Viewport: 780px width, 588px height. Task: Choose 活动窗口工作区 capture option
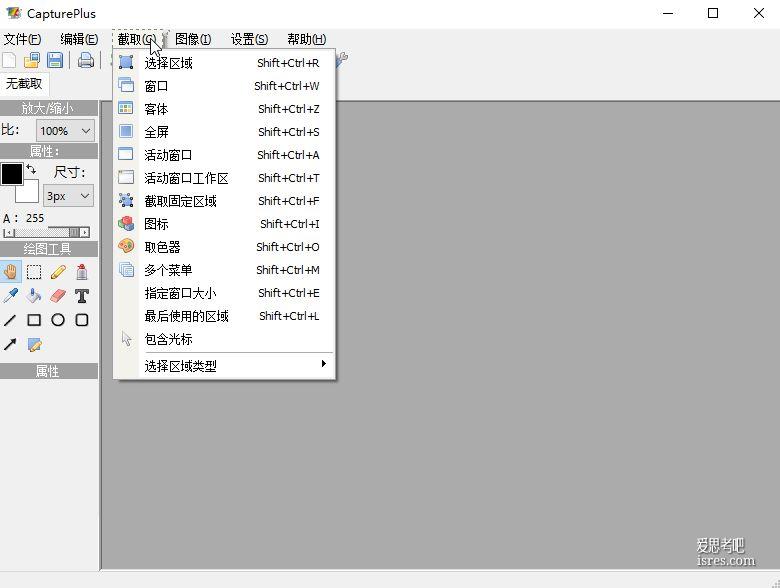click(224, 178)
